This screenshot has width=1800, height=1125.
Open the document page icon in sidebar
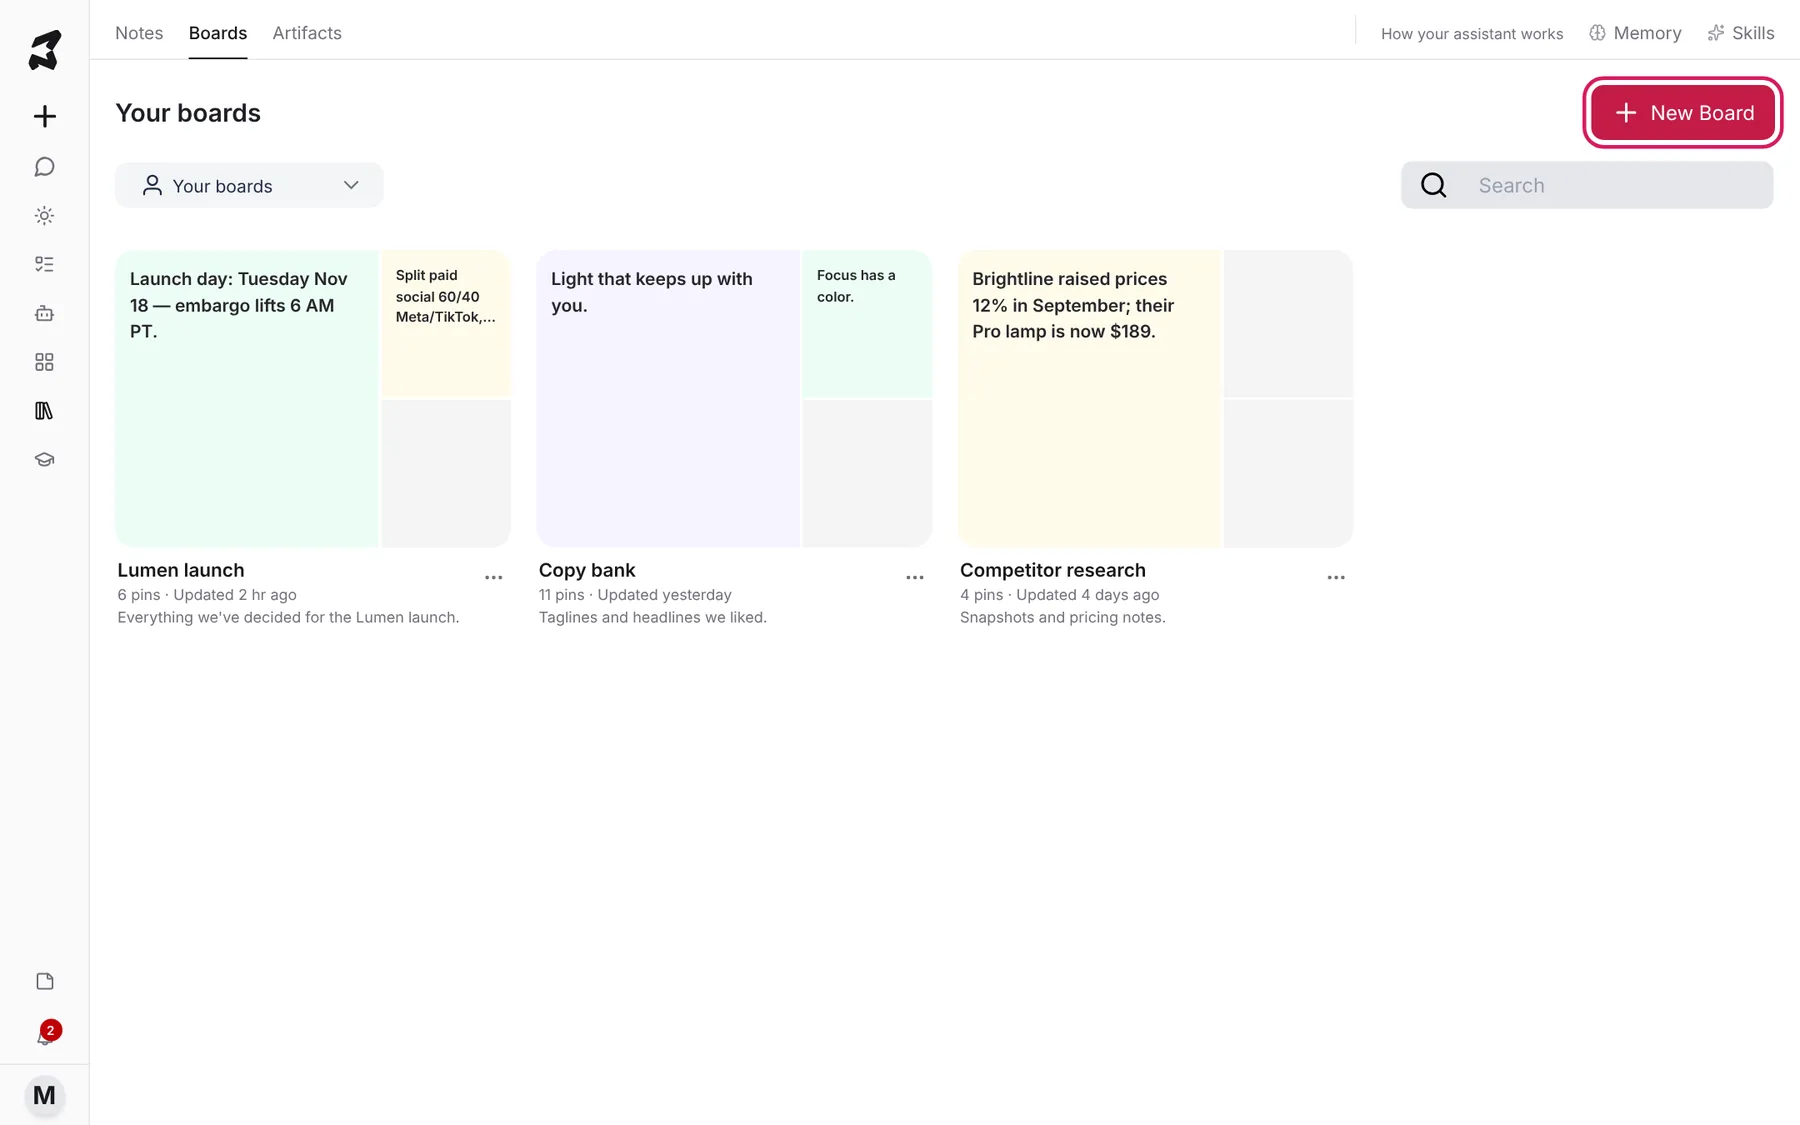(x=44, y=981)
